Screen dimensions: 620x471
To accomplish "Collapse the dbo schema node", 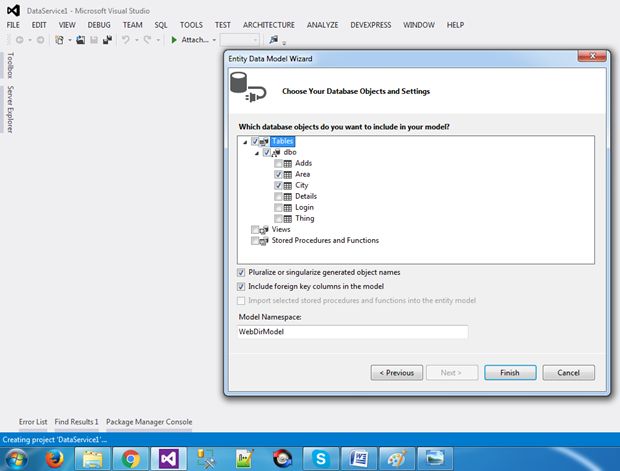I will coord(257,153).
